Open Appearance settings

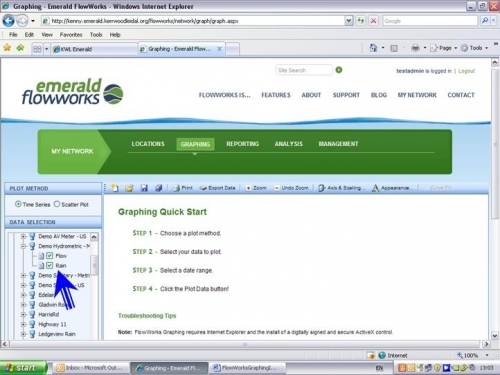pos(391,188)
